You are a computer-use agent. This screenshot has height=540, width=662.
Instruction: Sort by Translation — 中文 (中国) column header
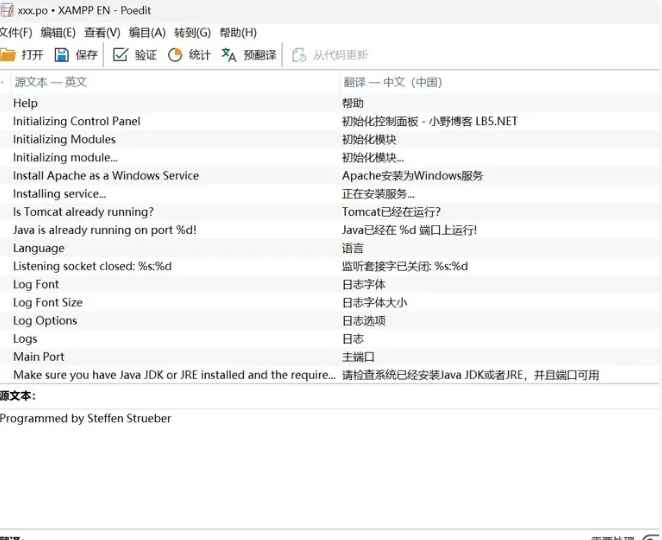pos(392,82)
